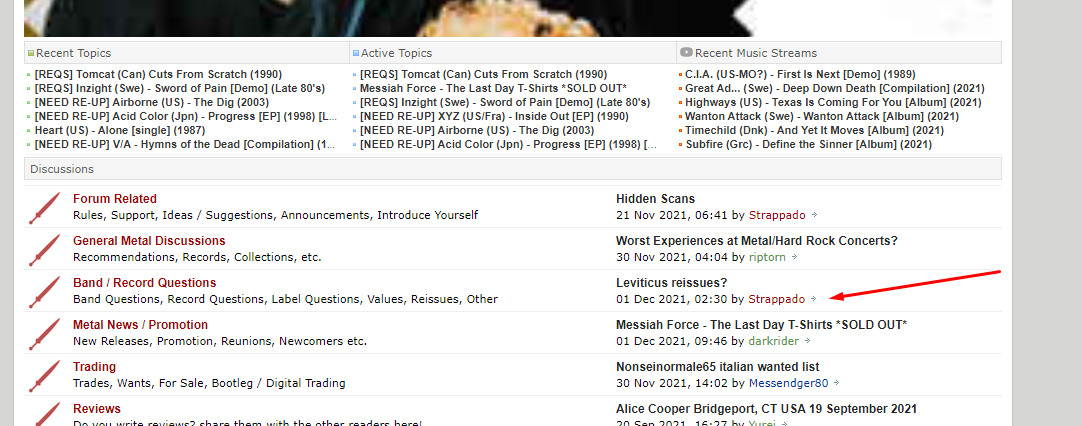The image size is (1082, 426).
Task: View Messendger80's user profile
Action: 789,383
